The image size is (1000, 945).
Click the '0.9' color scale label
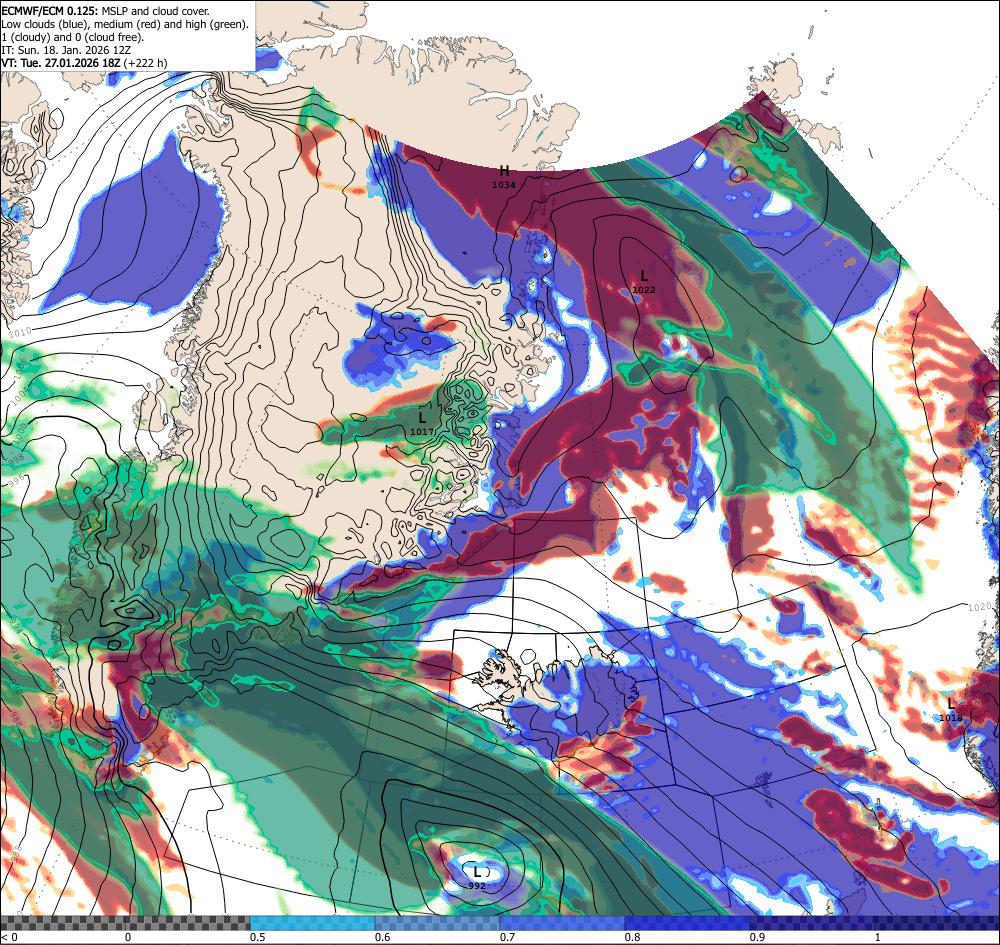[x=758, y=937]
